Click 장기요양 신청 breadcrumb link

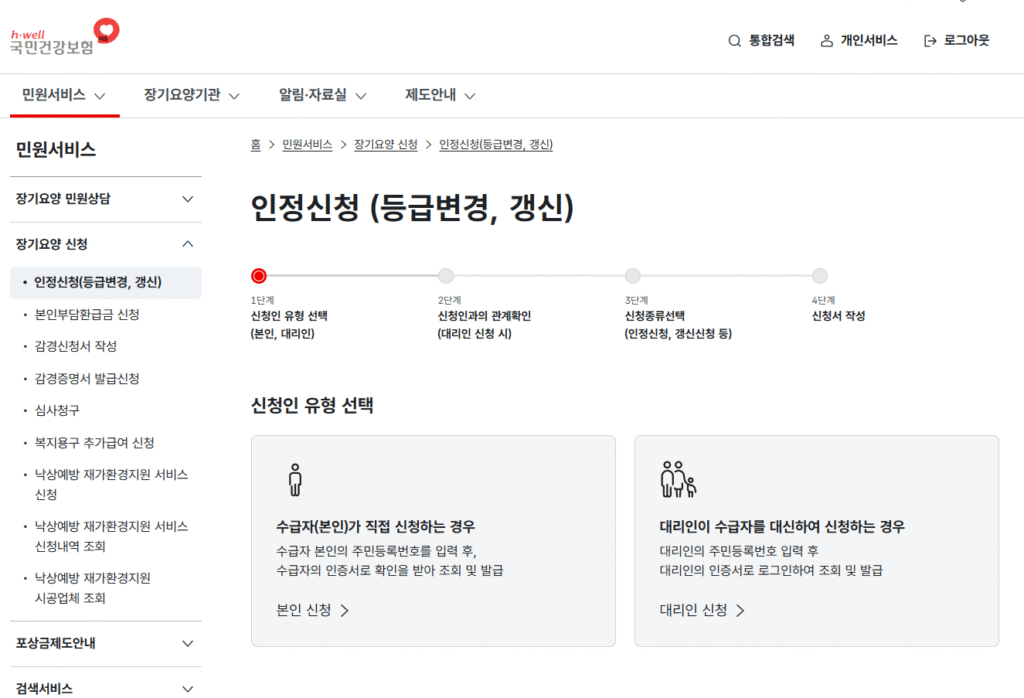[385, 145]
